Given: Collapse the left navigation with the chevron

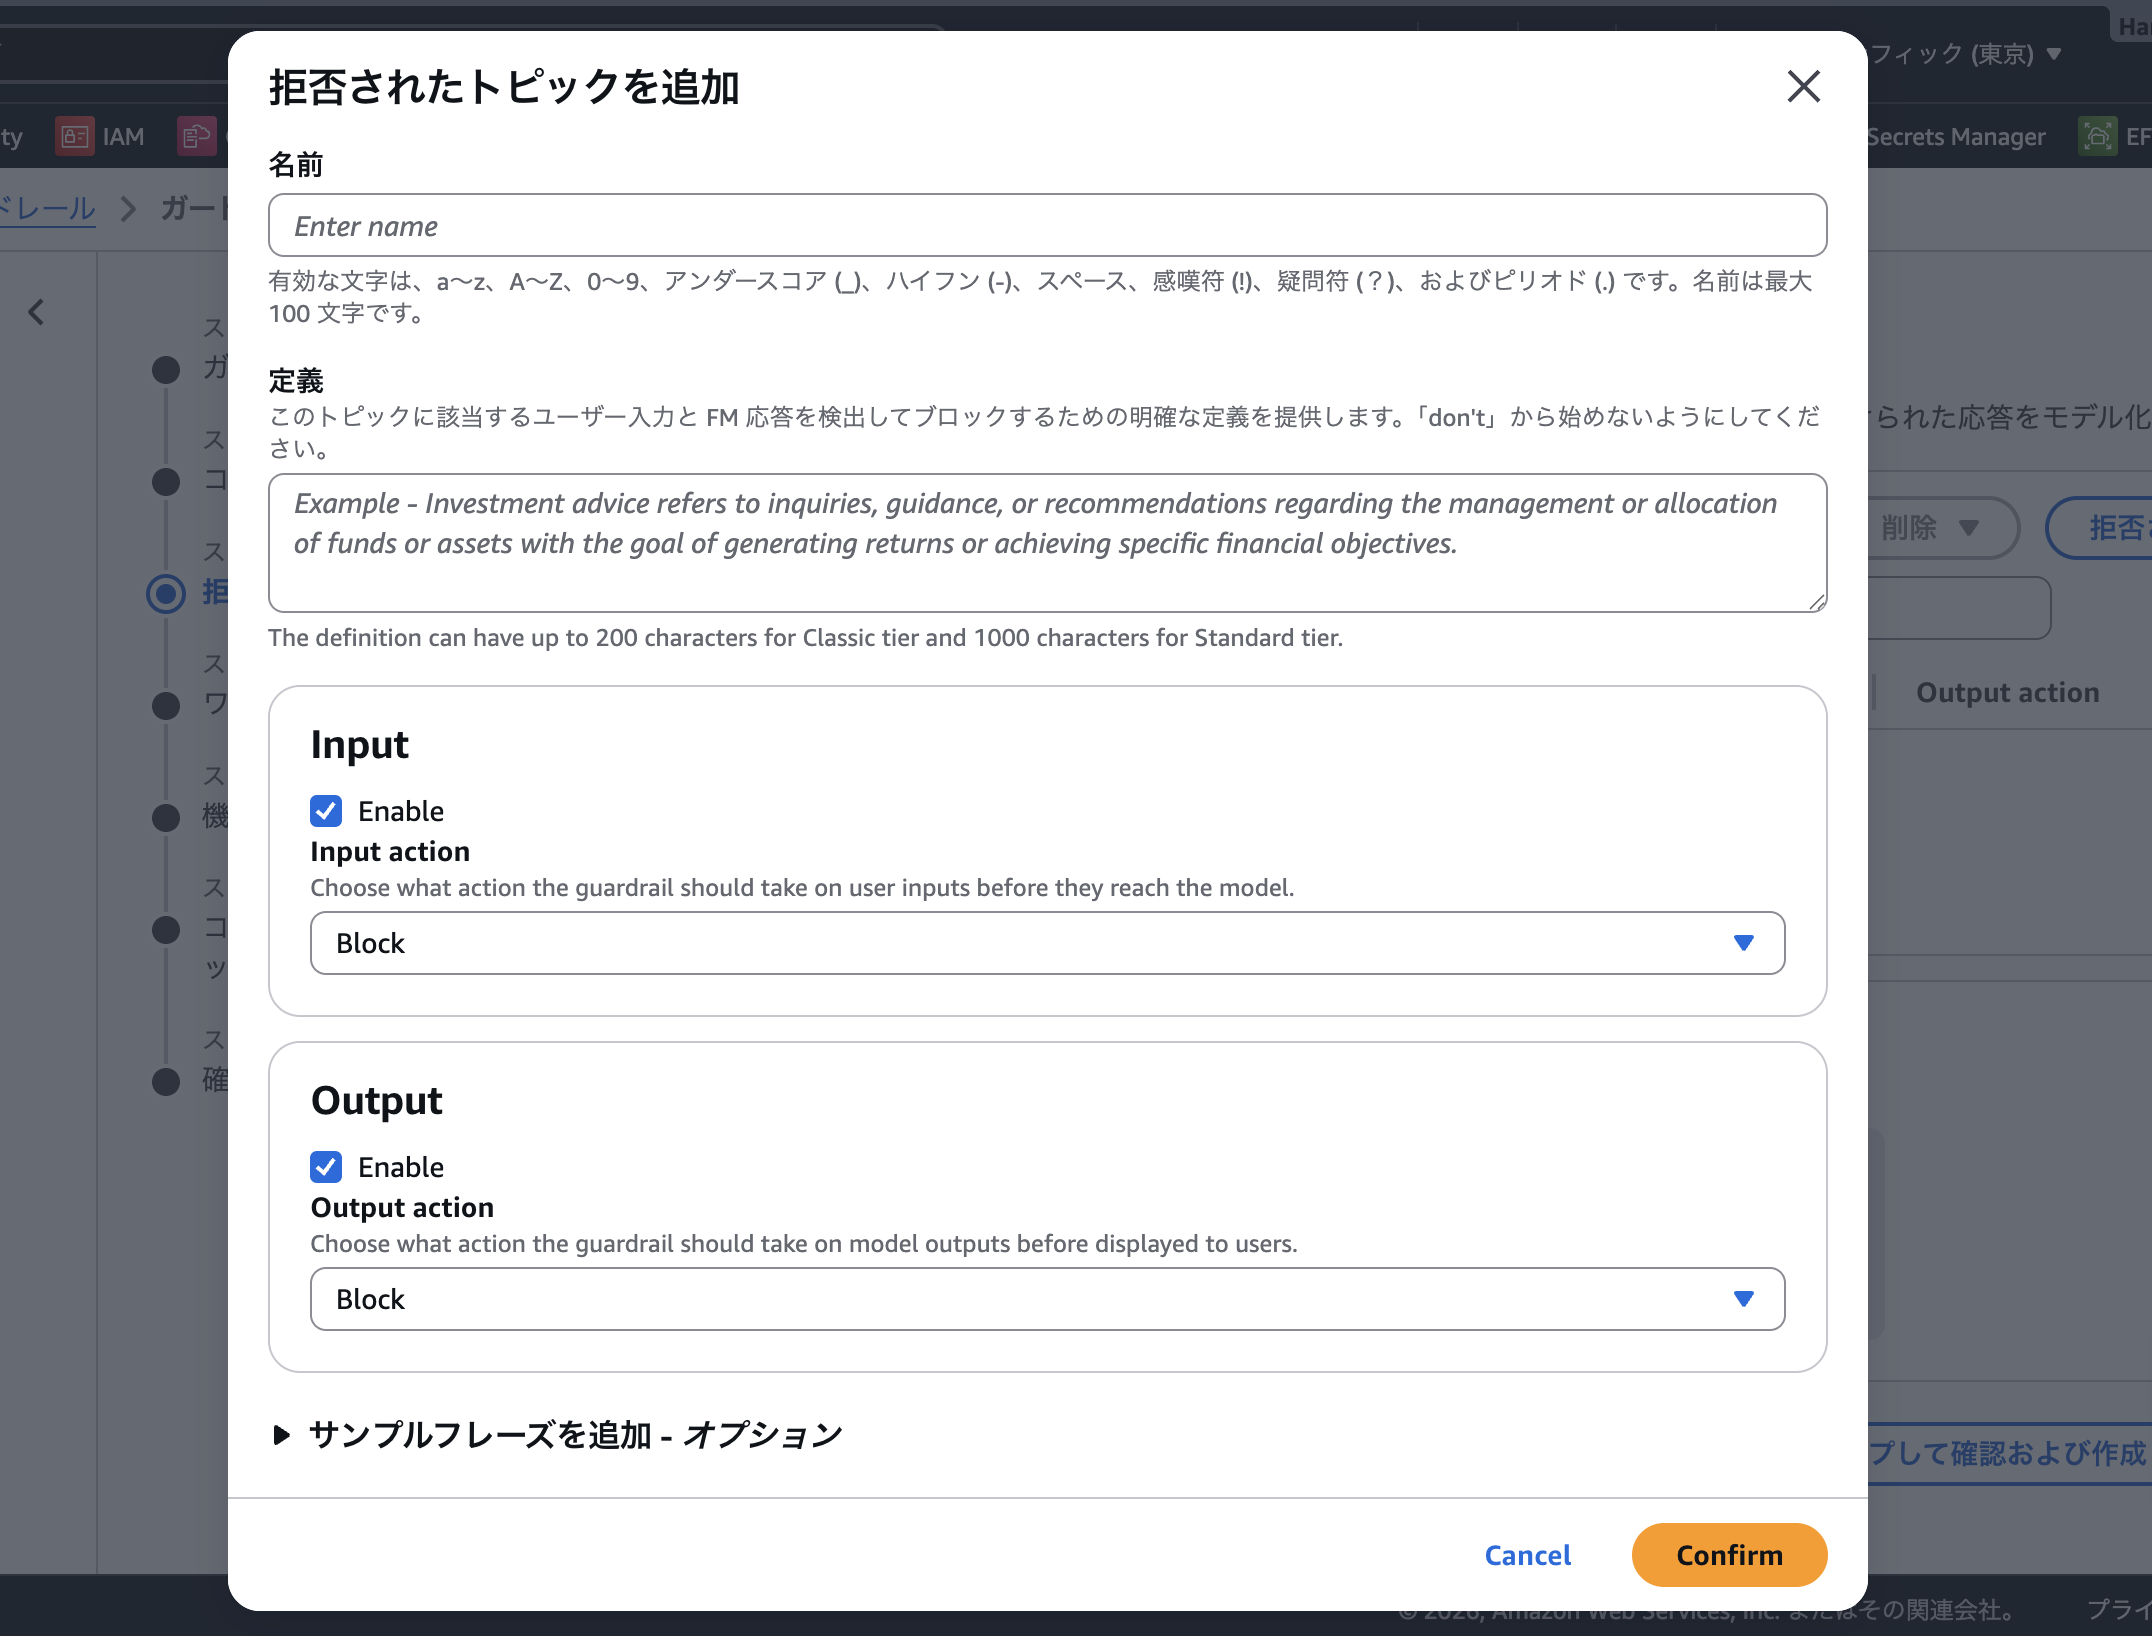Looking at the screenshot, I should (x=36, y=312).
